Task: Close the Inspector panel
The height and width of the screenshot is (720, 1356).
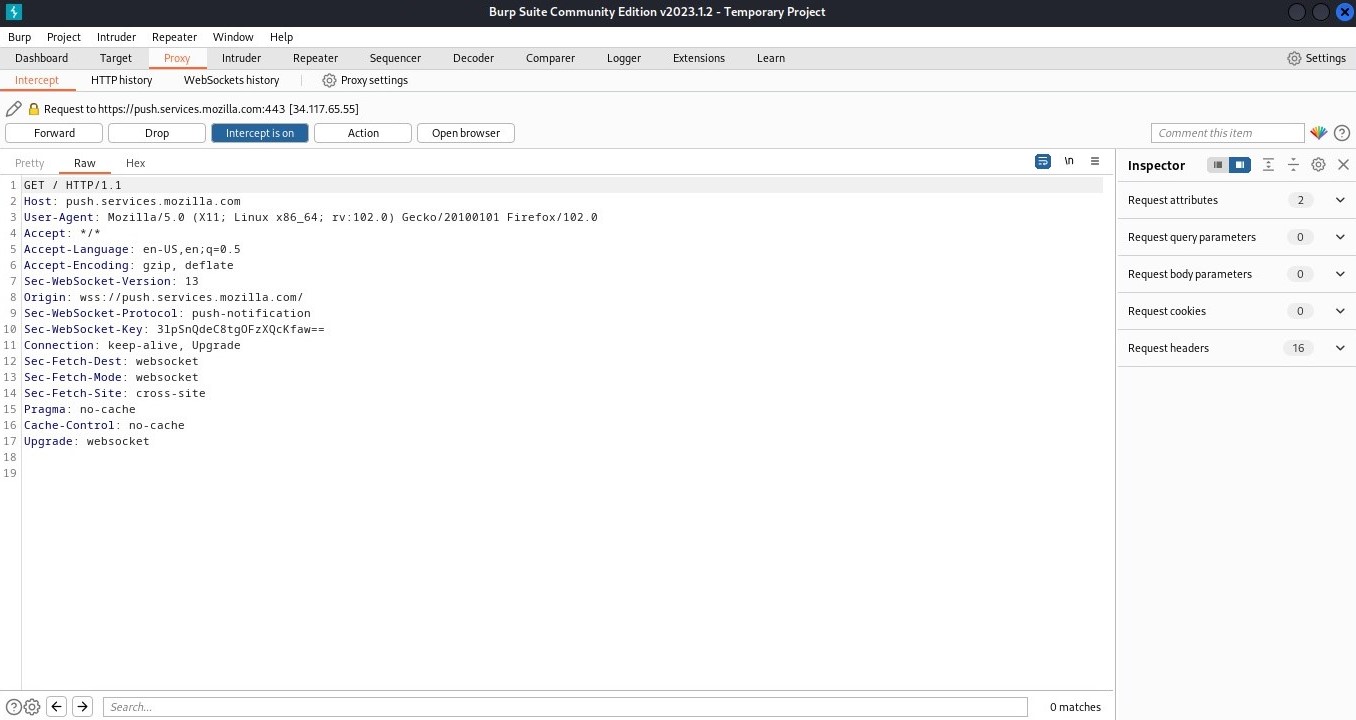Action: (x=1343, y=165)
